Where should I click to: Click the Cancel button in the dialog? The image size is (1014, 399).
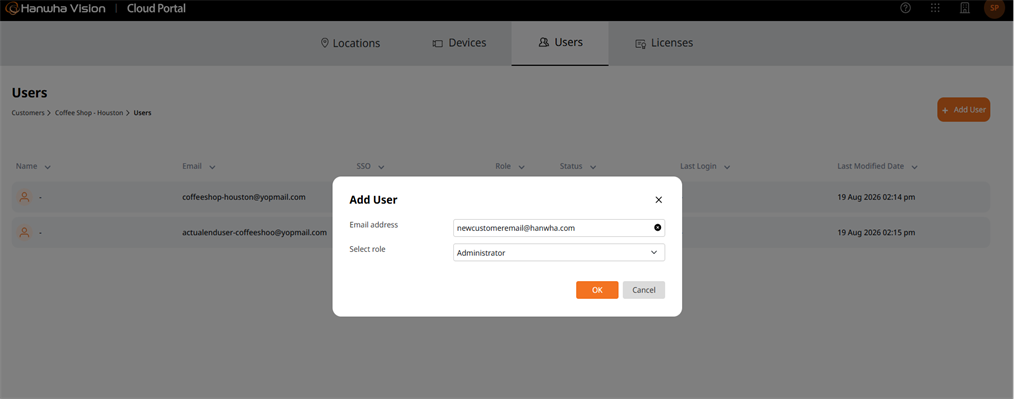click(643, 290)
